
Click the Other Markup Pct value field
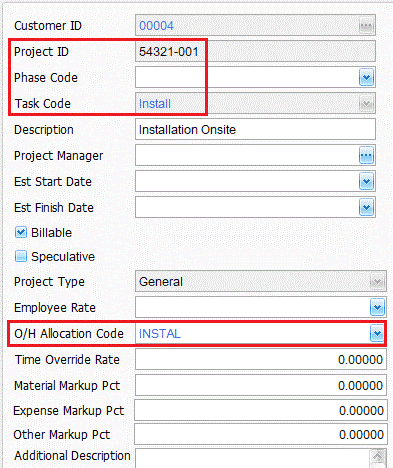261,434
